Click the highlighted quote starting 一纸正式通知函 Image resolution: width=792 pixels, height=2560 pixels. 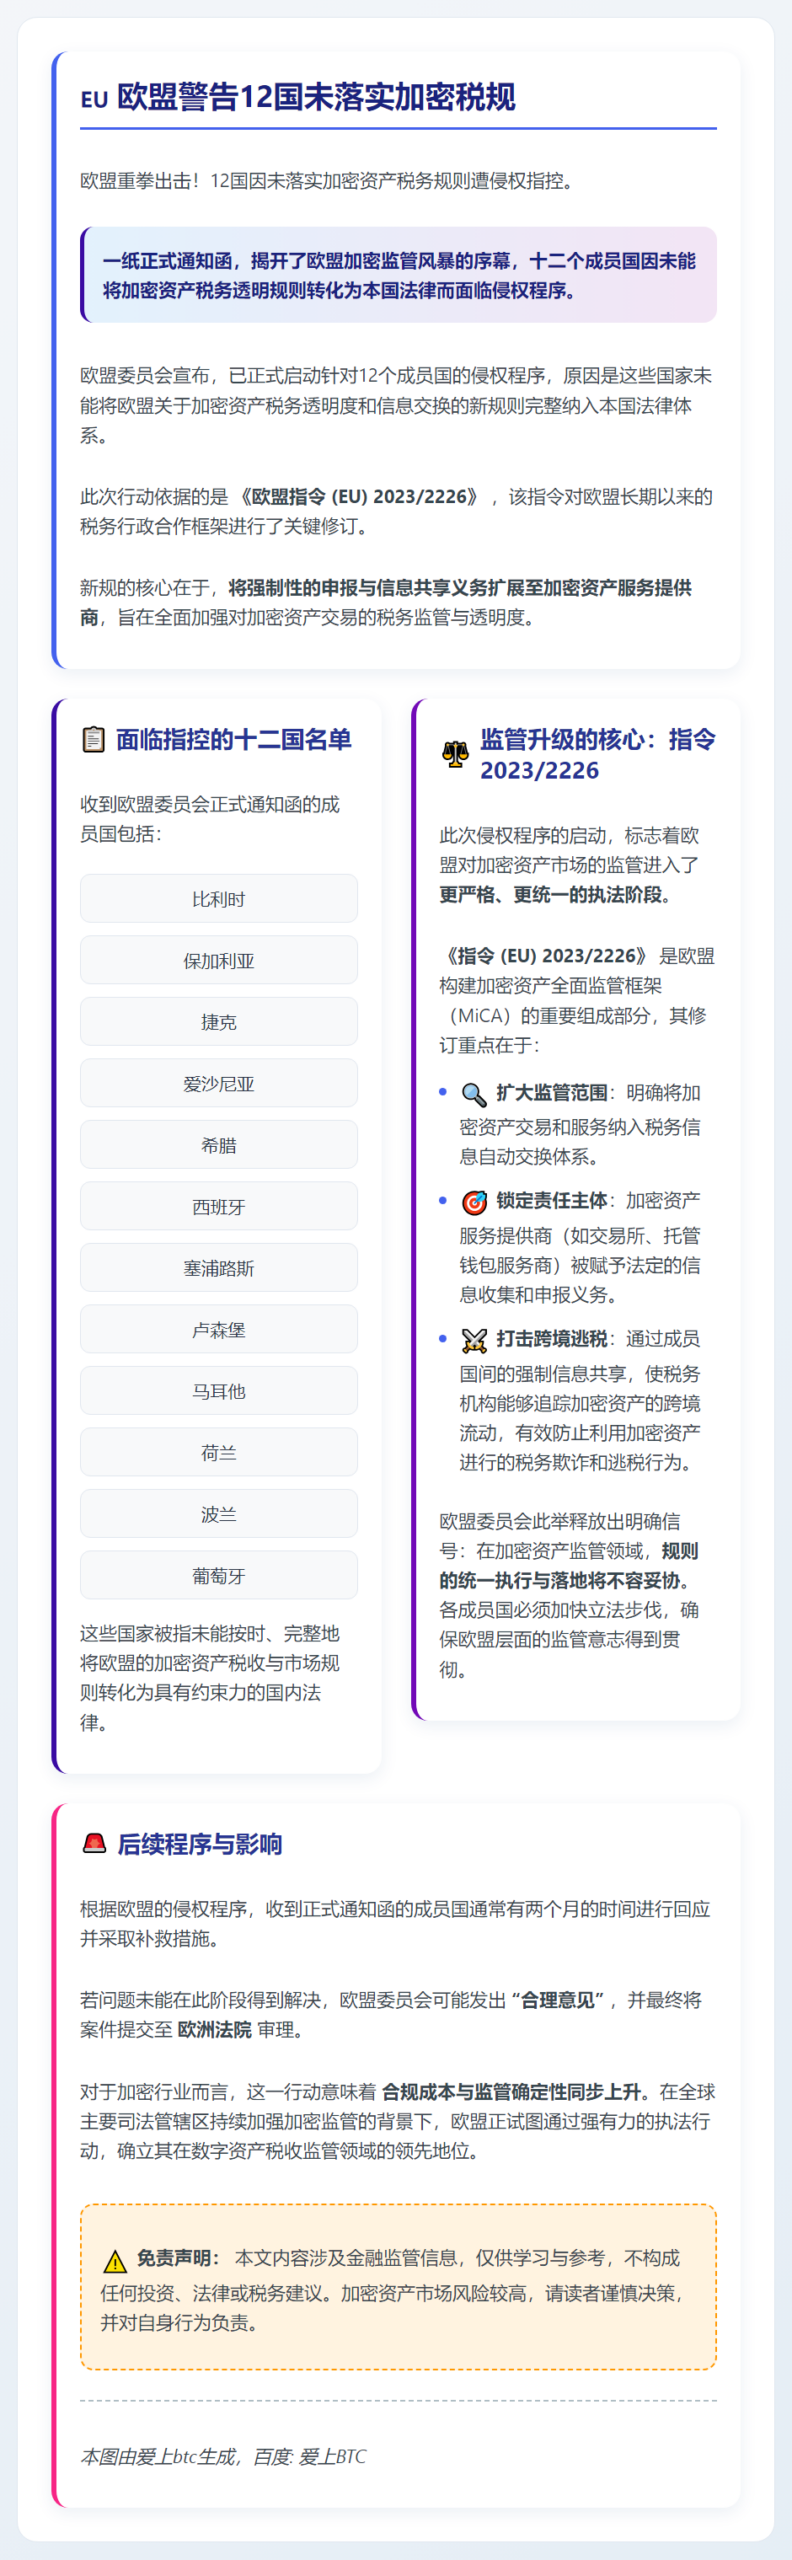click(x=398, y=275)
